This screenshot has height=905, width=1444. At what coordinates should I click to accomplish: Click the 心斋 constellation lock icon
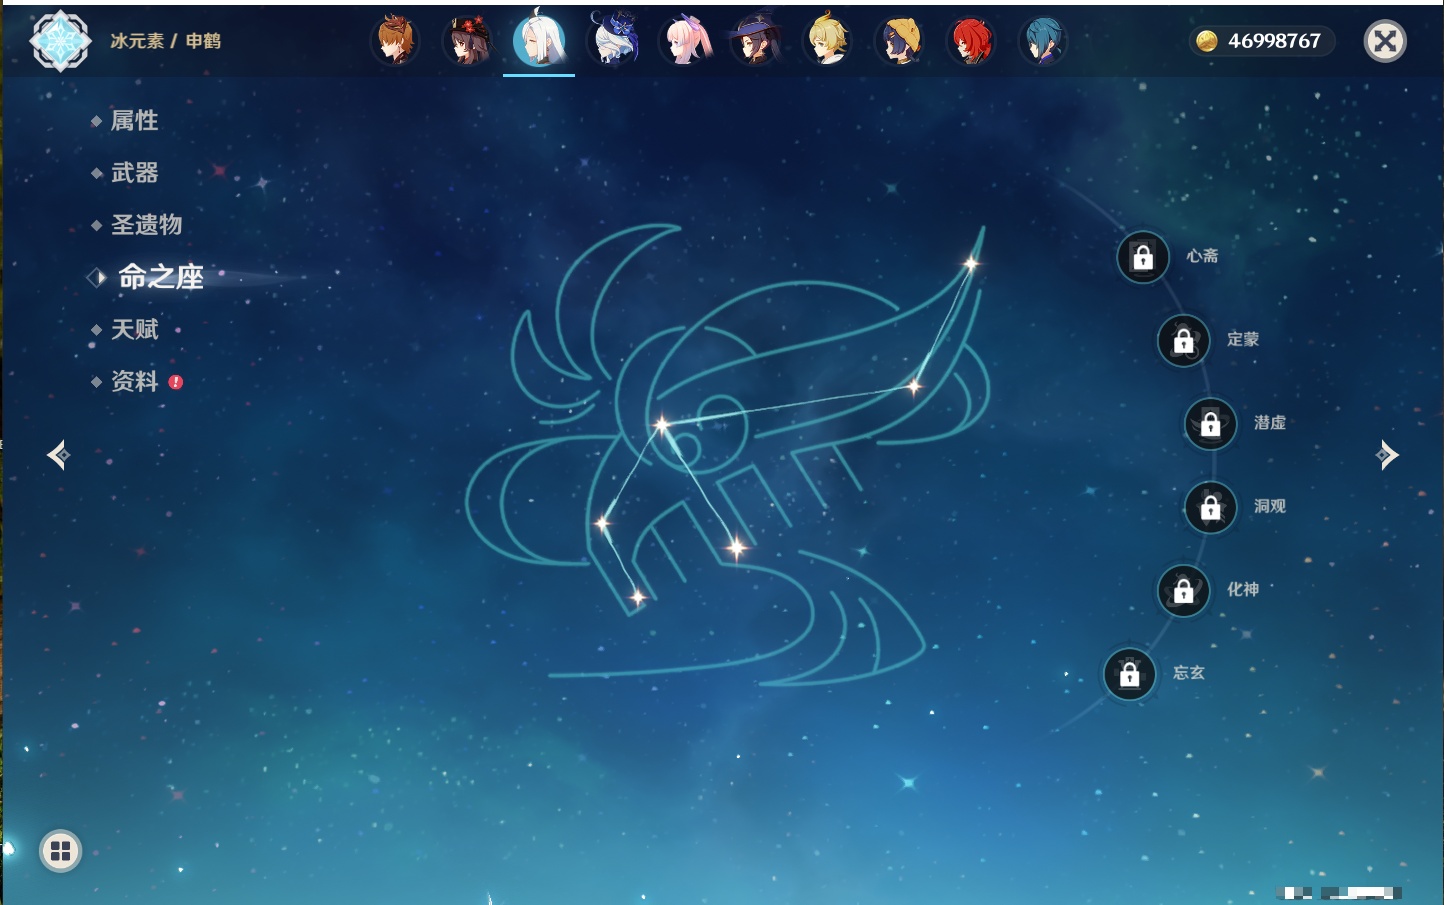point(1143,257)
